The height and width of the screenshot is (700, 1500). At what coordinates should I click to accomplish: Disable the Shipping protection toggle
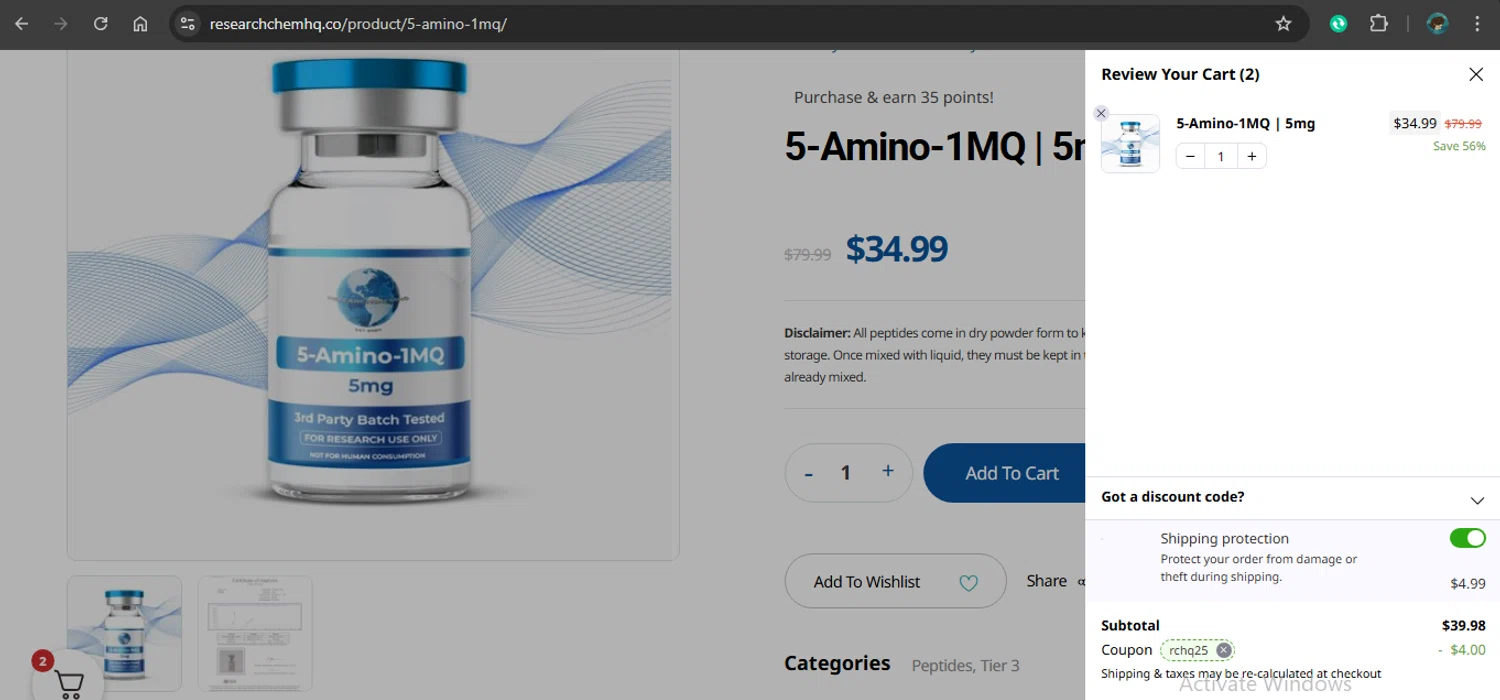click(1467, 538)
